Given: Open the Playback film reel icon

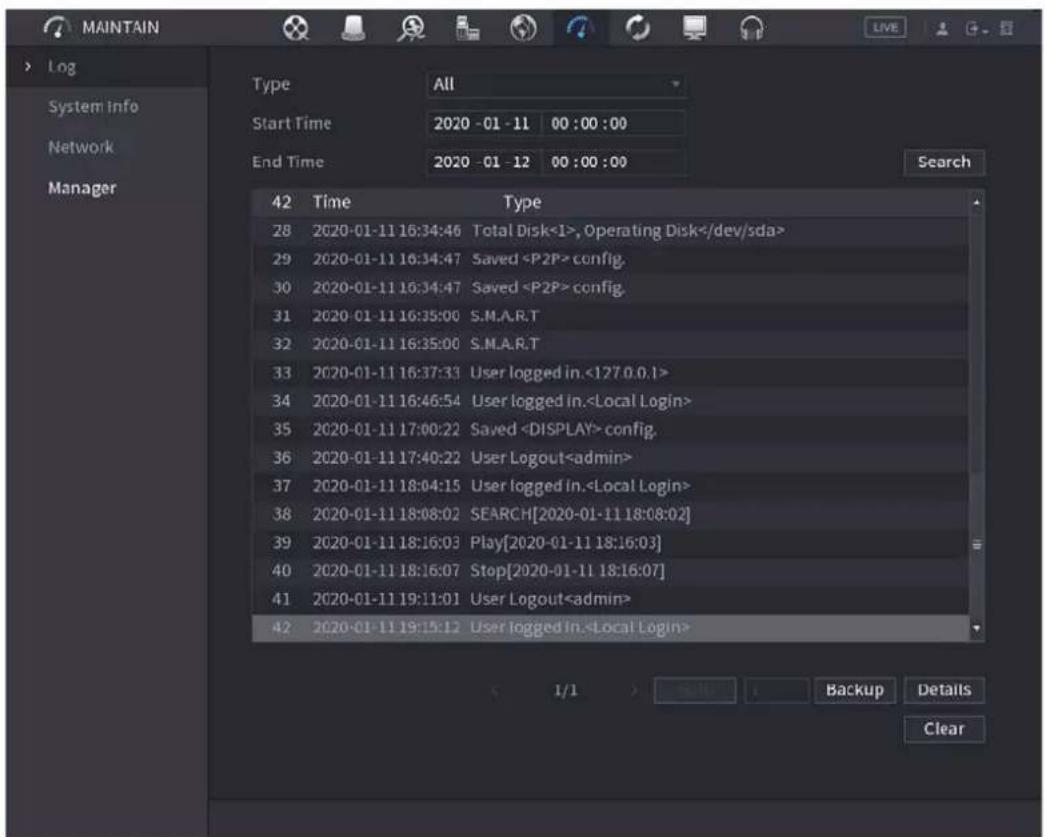Looking at the screenshot, I should (296, 28).
